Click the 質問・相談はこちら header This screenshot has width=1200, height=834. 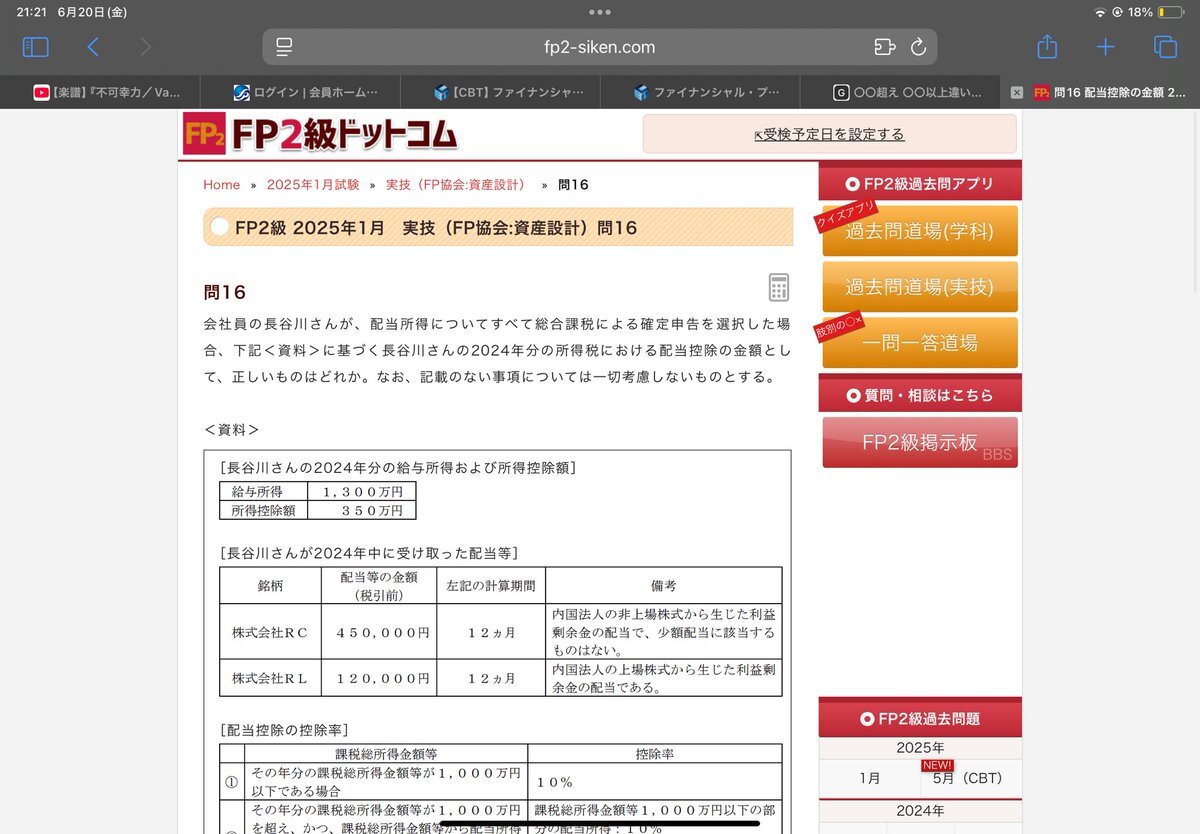pyautogui.click(x=920, y=395)
